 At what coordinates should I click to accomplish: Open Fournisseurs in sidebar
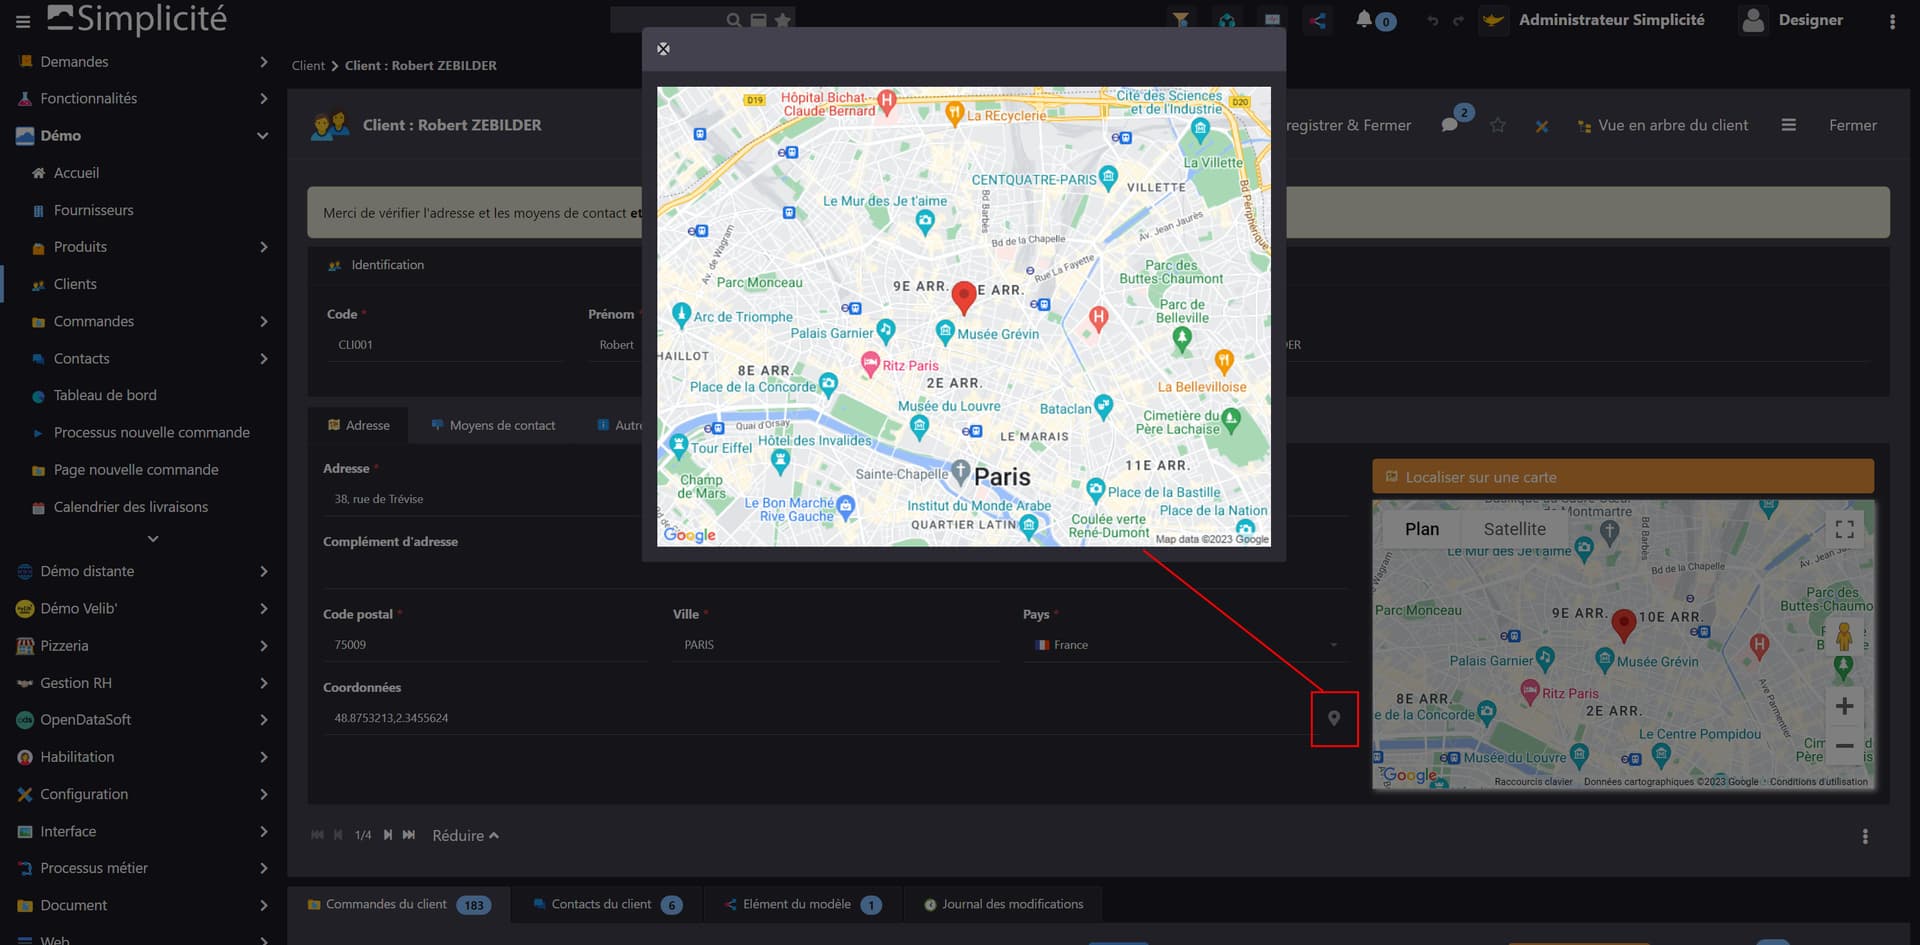(x=93, y=210)
